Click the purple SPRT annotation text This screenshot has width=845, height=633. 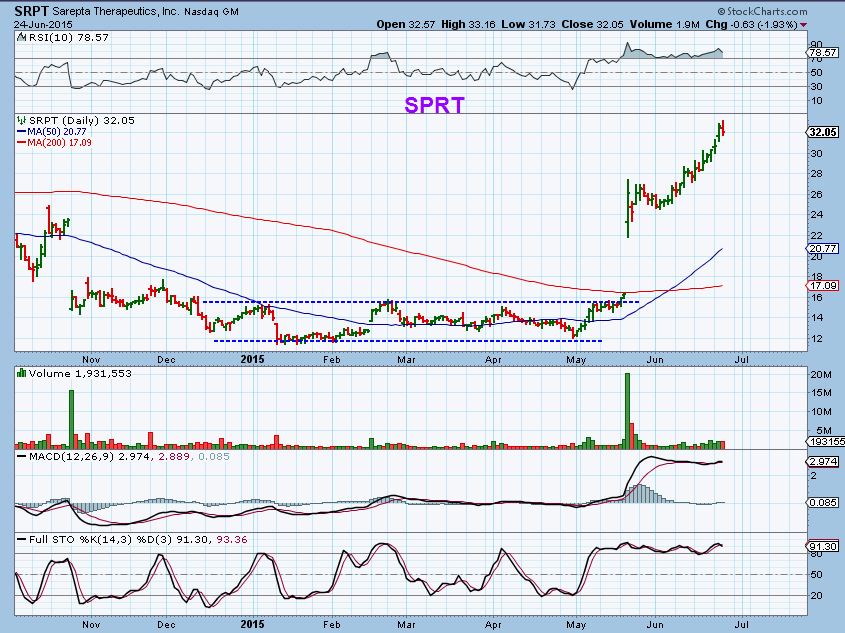point(434,104)
